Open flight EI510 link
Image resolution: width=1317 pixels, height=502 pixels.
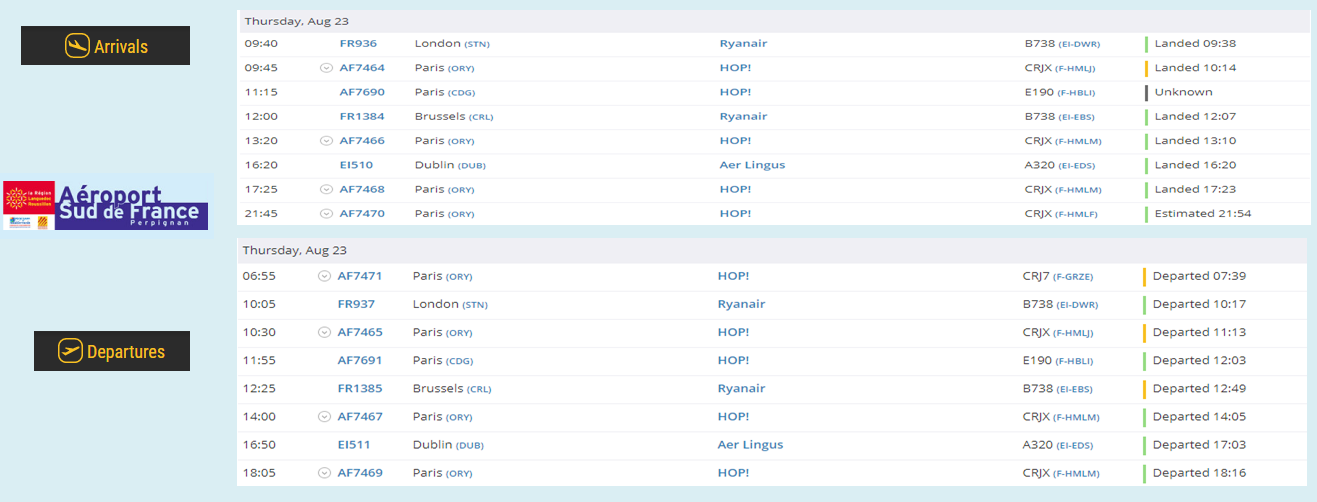click(356, 165)
